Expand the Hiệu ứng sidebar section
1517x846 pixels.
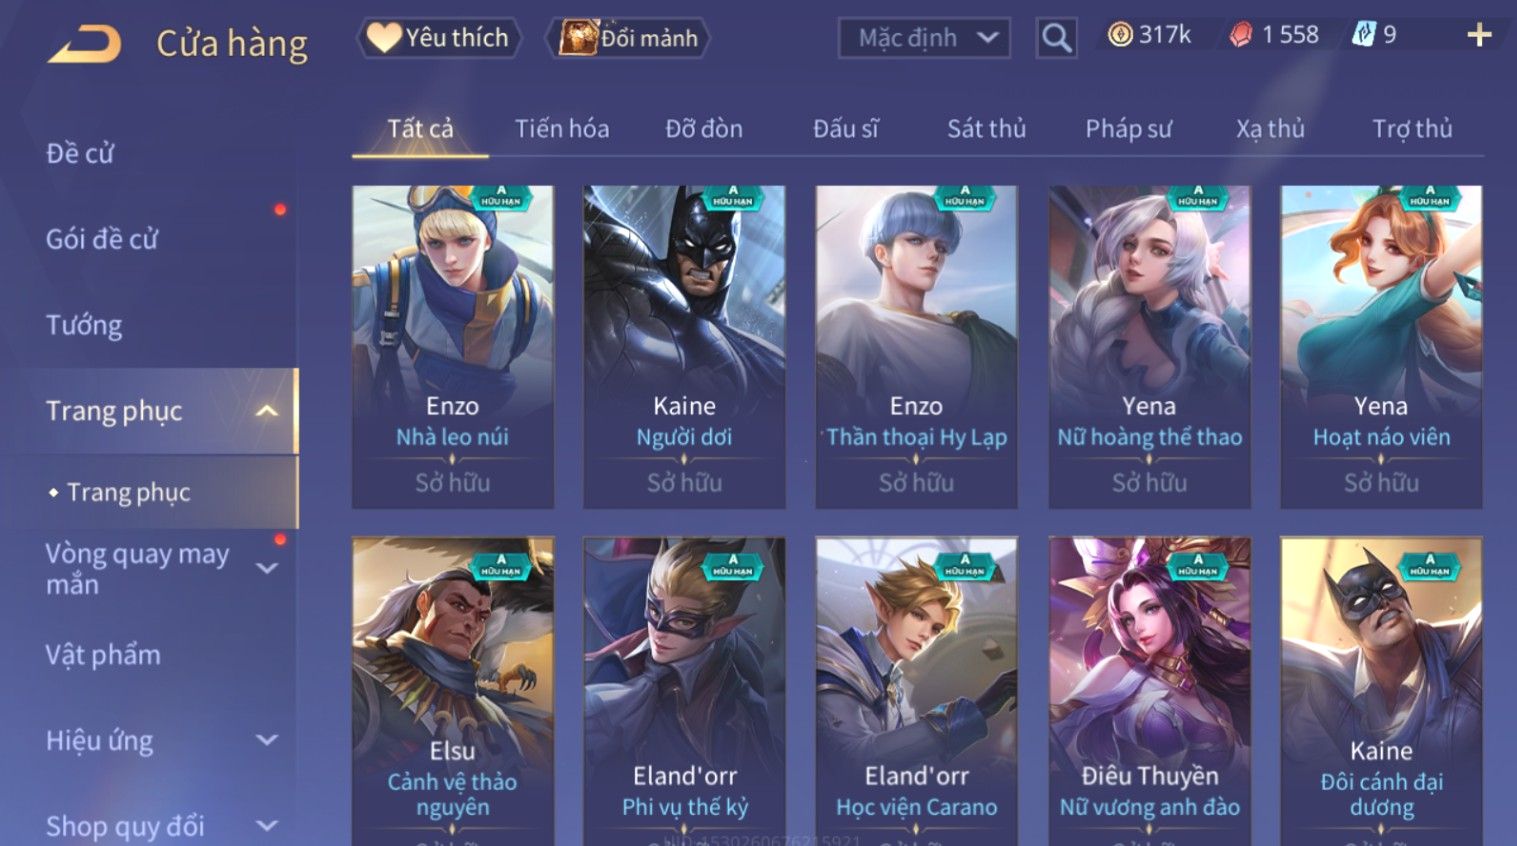(266, 740)
